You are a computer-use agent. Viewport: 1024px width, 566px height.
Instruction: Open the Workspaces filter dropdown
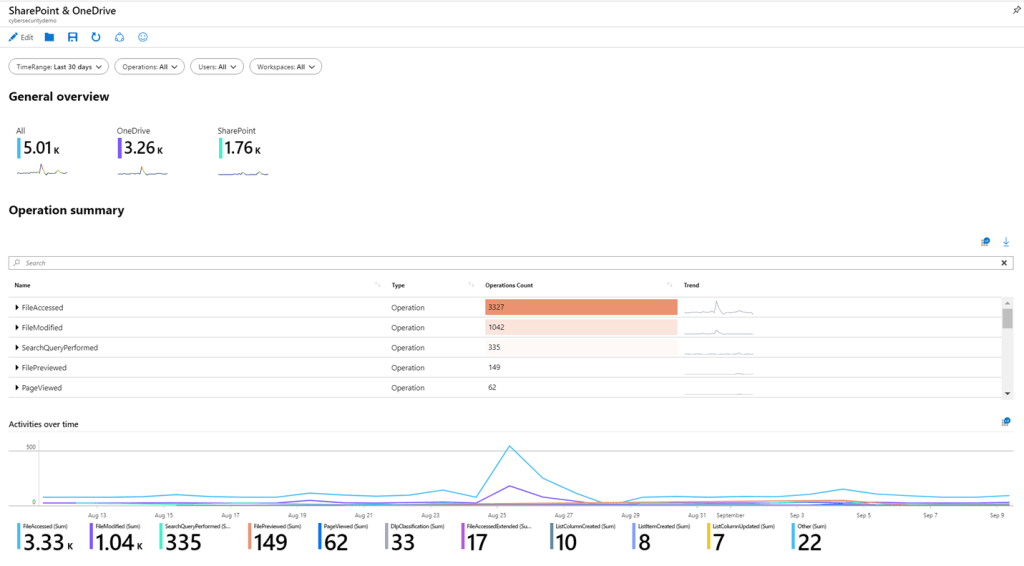click(x=285, y=67)
